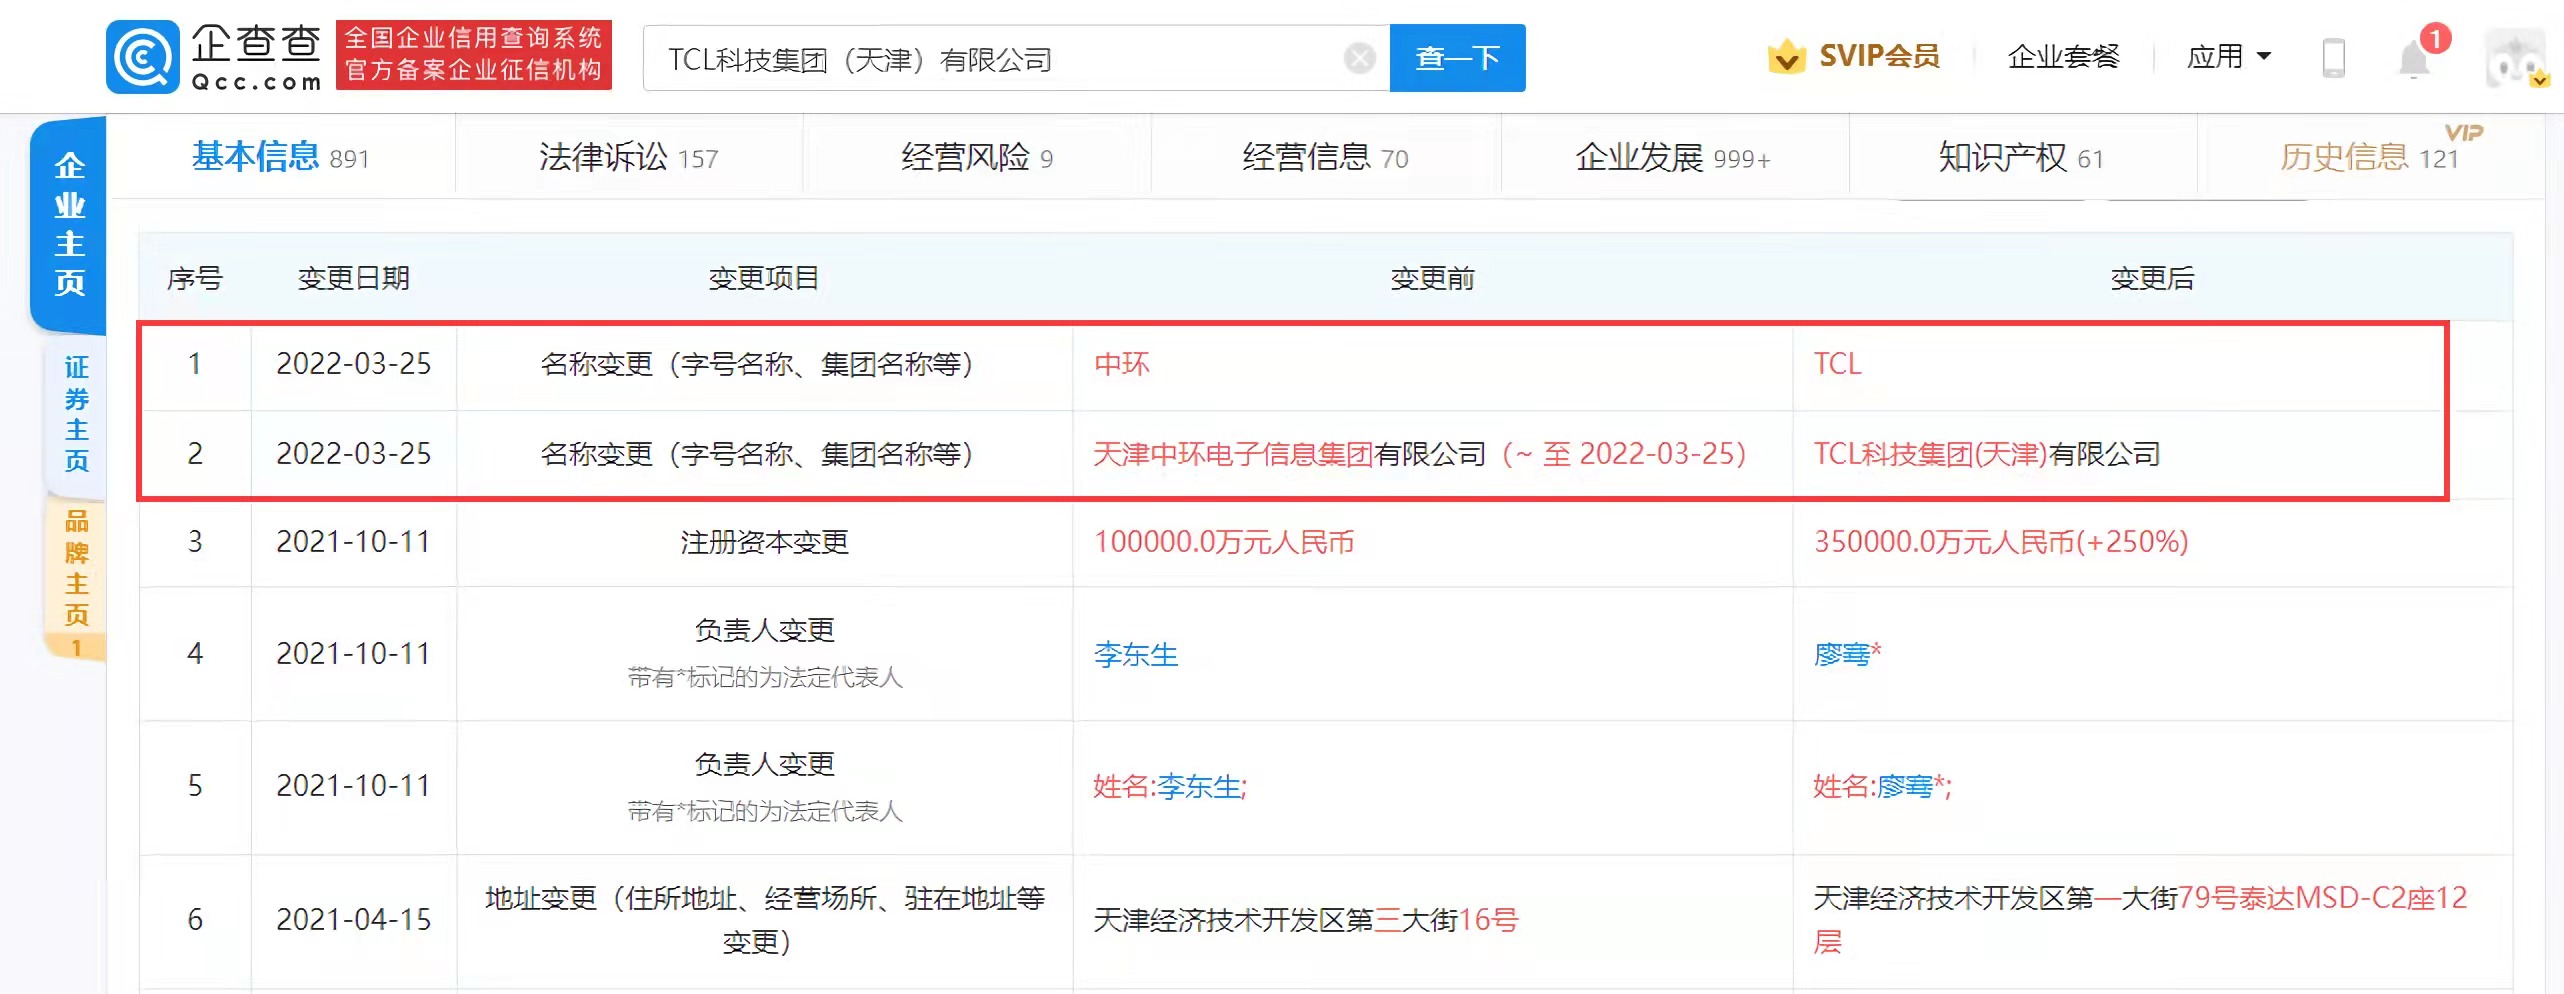This screenshot has width=2564, height=994.
Task: Open the Qcc.com logo homepage
Action: [x=214, y=57]
